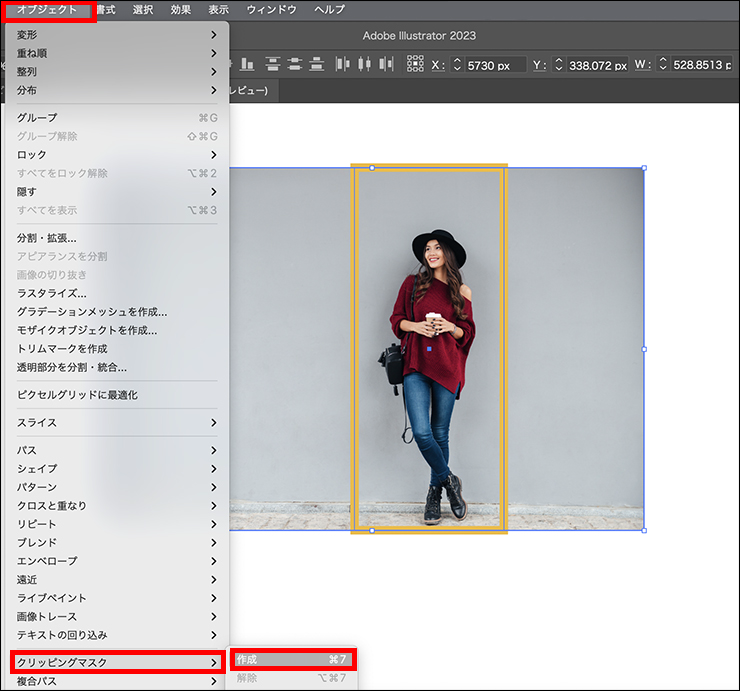Click the vertical distribute center icon
This screenshot has width=740, height=691.
click(x=295, y=64)
